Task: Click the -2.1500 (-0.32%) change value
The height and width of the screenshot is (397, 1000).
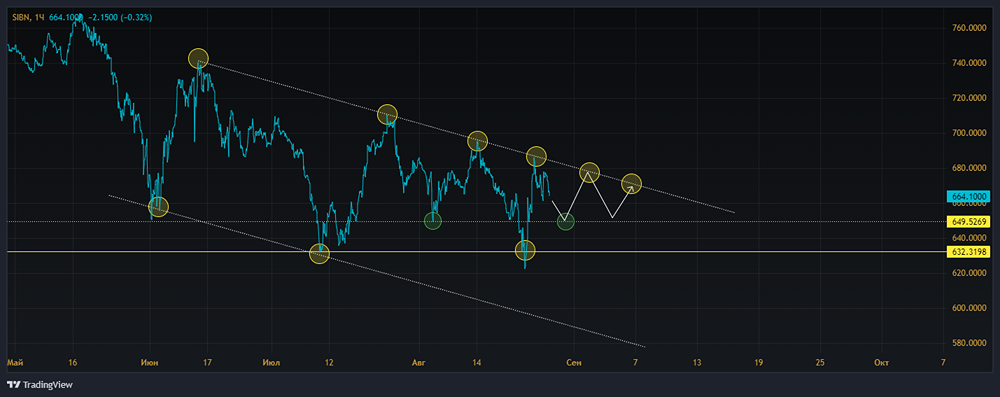Action: coord(121,17)
